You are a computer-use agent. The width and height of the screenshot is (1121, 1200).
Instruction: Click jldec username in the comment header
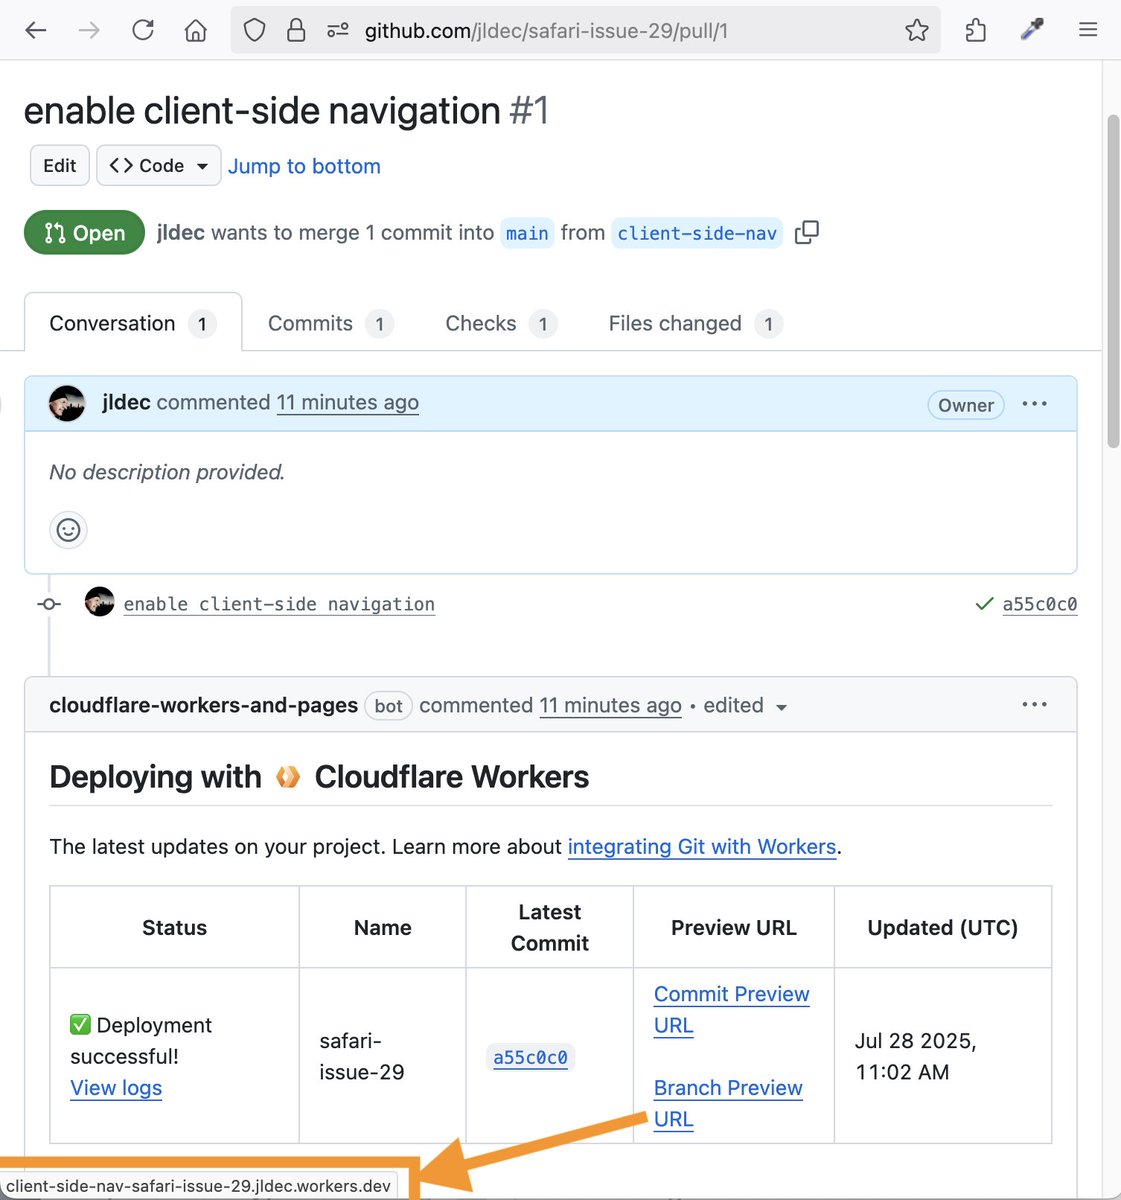coord(126,402)
